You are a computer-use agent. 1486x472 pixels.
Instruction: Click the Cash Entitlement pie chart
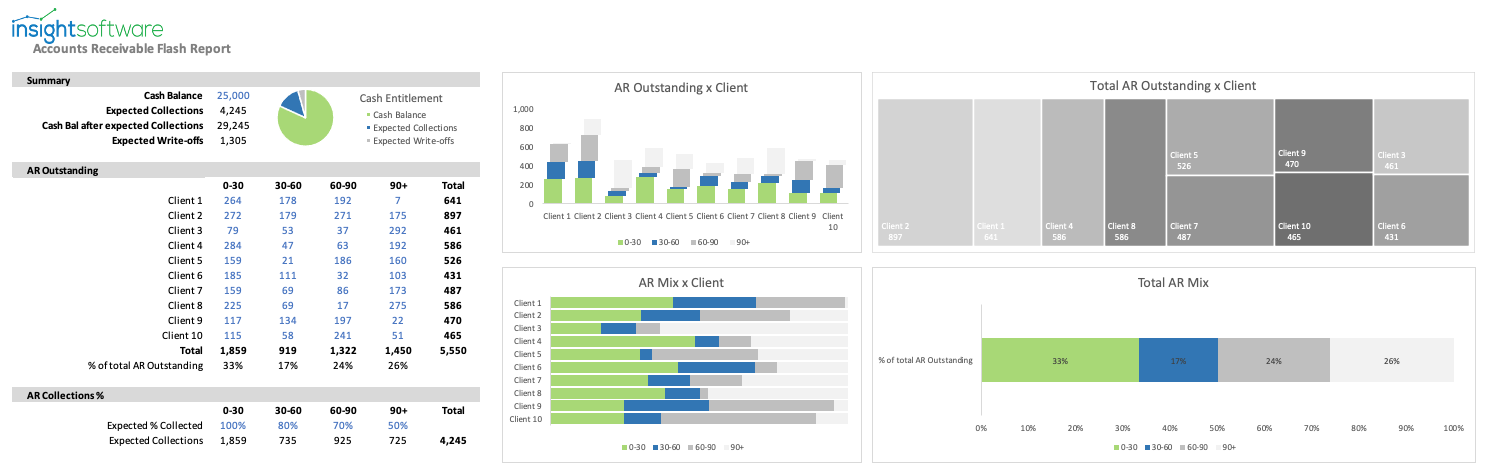point(305,118)
